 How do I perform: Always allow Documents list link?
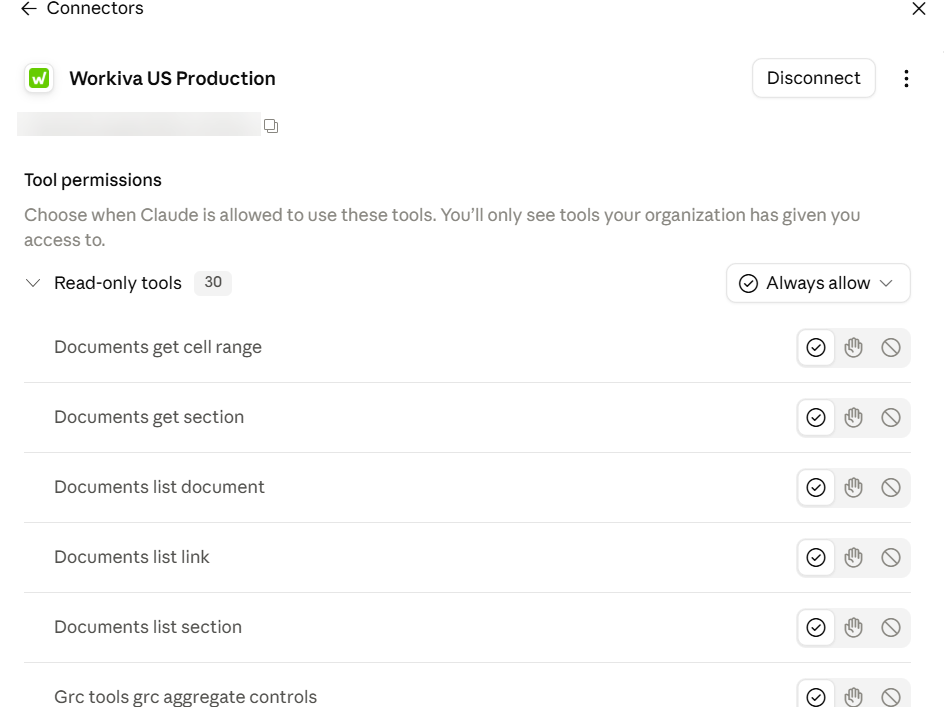[x=816, y=557]
